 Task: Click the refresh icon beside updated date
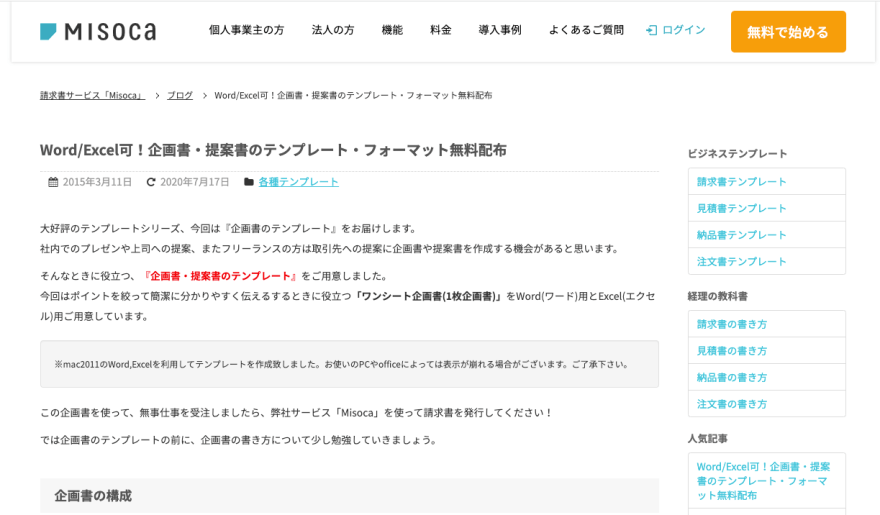coord(151,182)
